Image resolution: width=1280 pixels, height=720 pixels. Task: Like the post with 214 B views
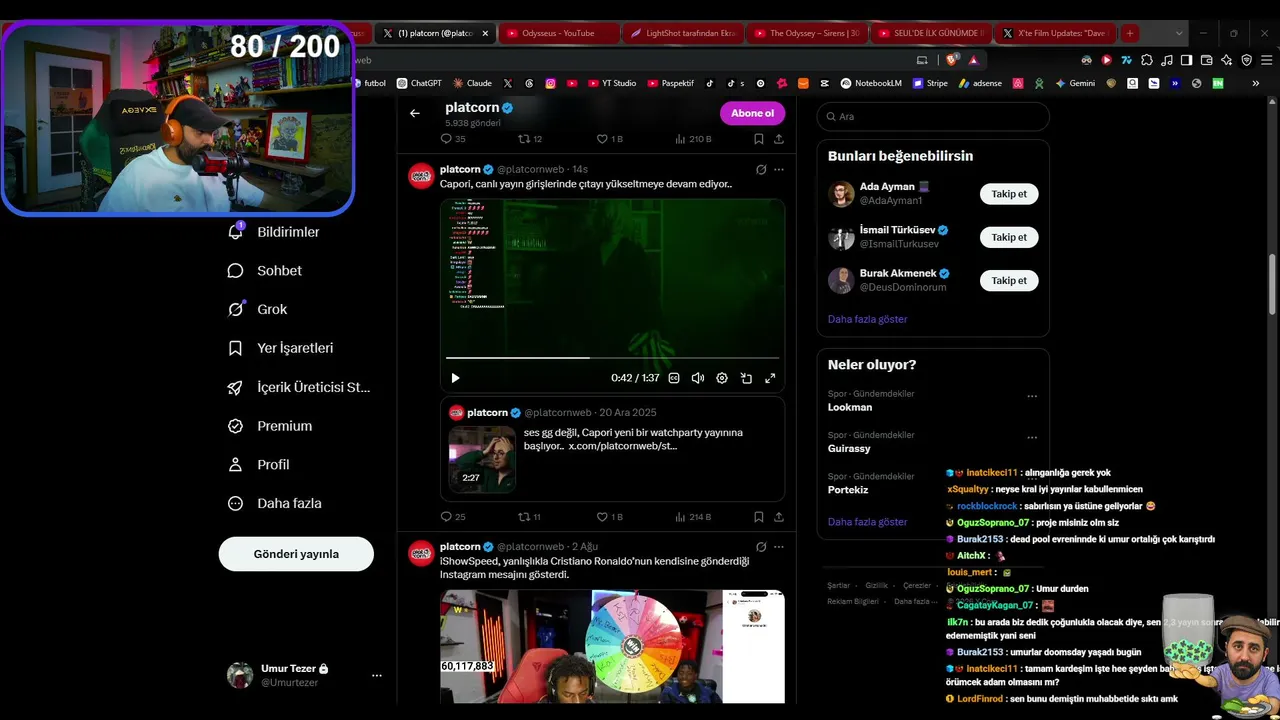(609, 517)
